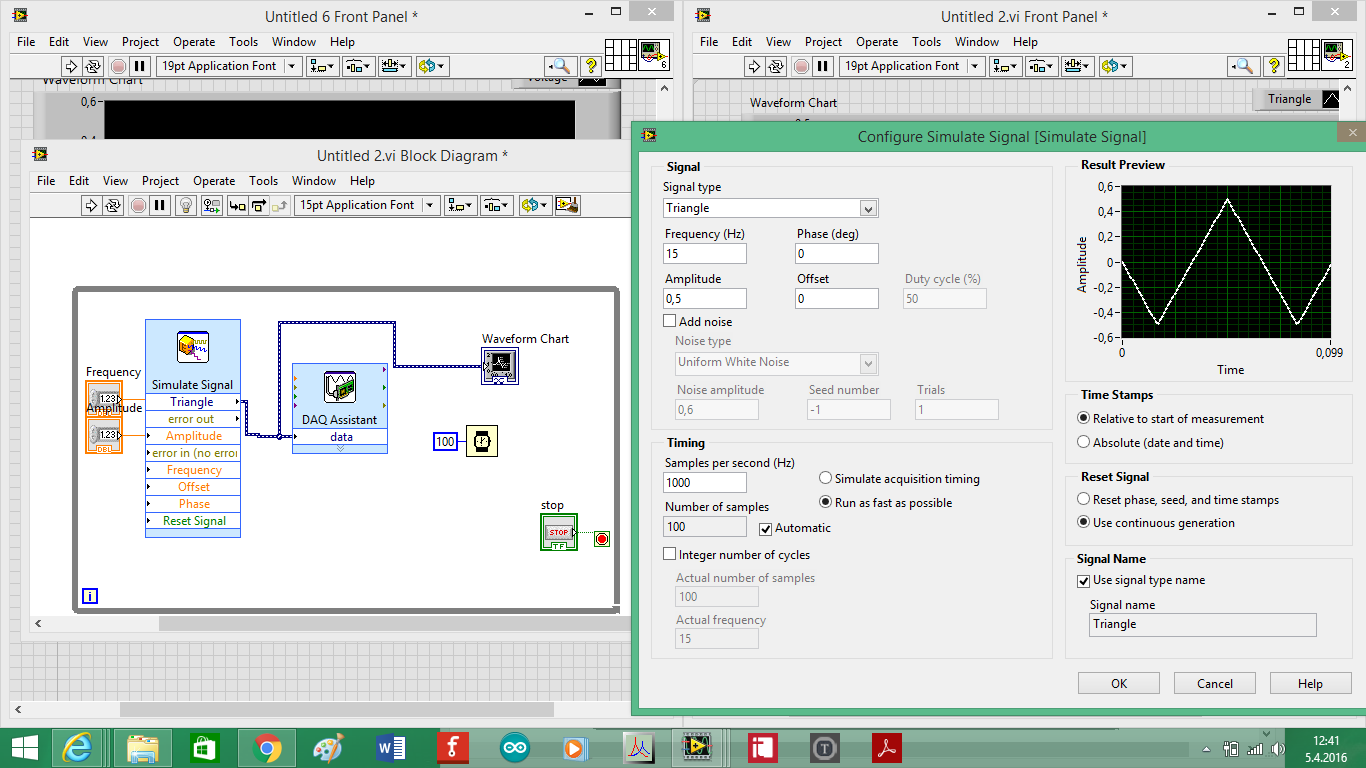Open Word from Windows taskbar
This screenshot has width=1366, height=768.
[390, 747]
